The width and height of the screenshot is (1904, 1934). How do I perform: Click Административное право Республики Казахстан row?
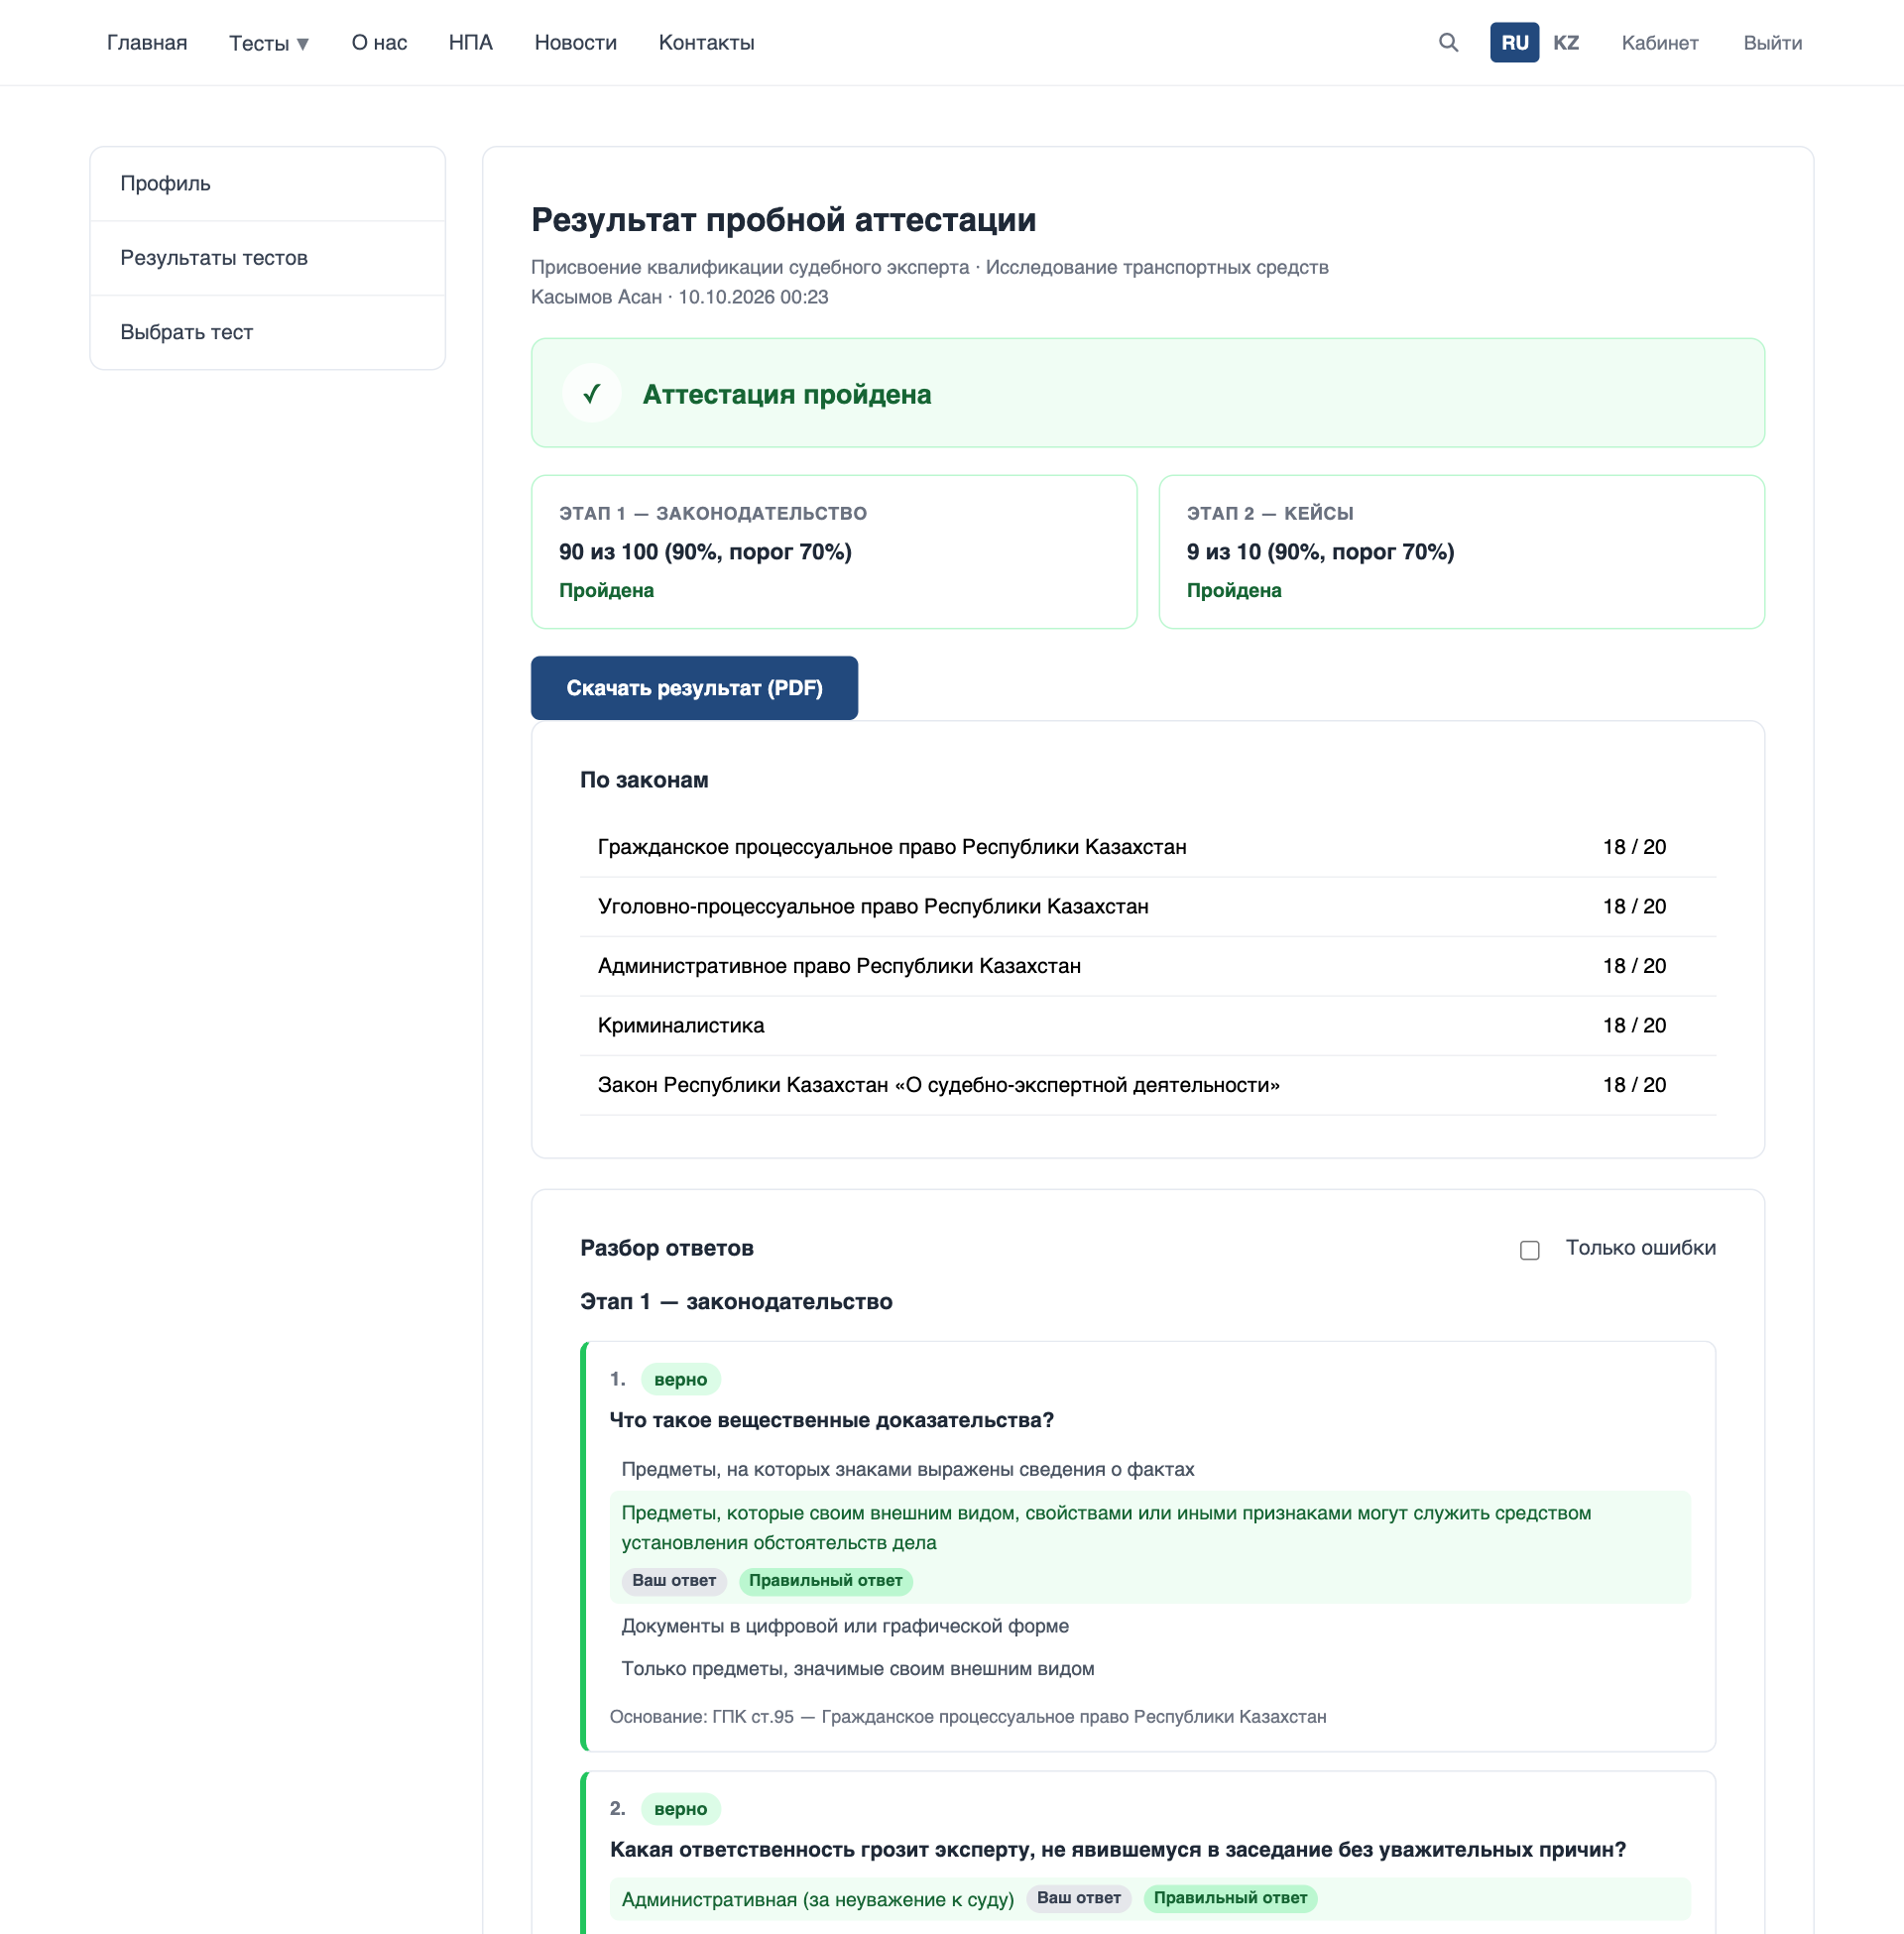click(x=1147, y=966)
